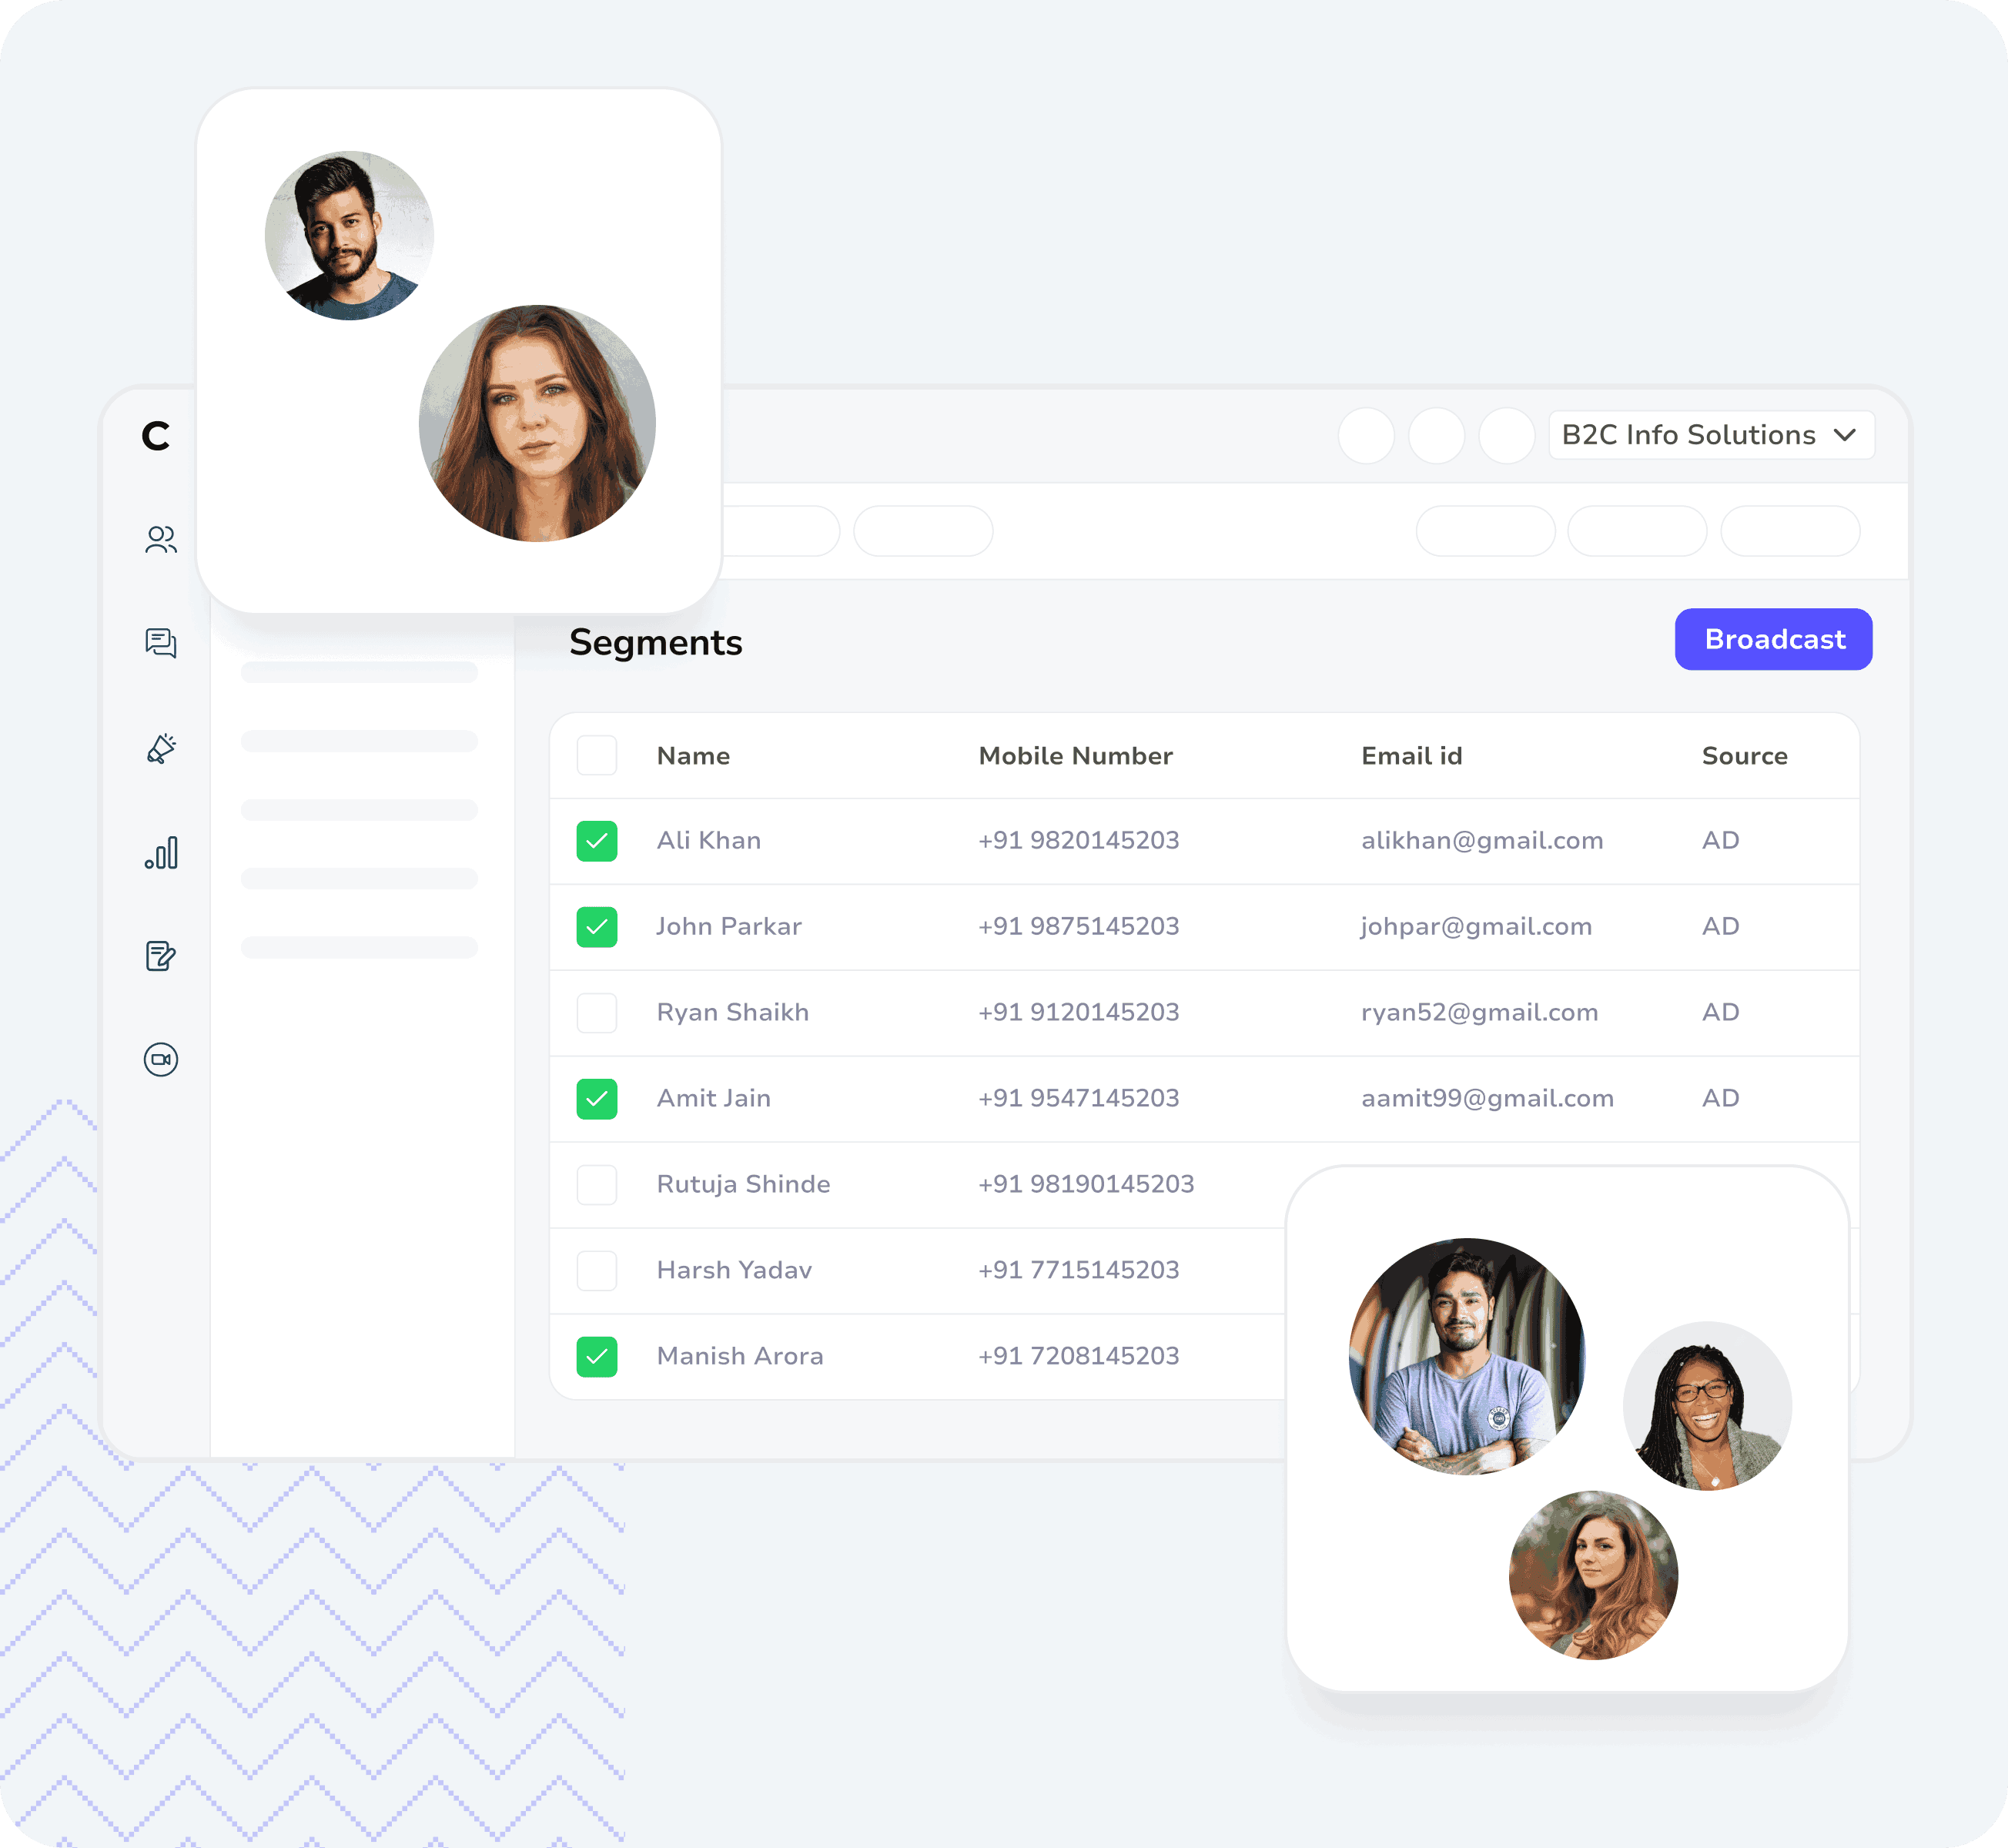
Task: Click the main C logo icon
Action: click(156, 436)
